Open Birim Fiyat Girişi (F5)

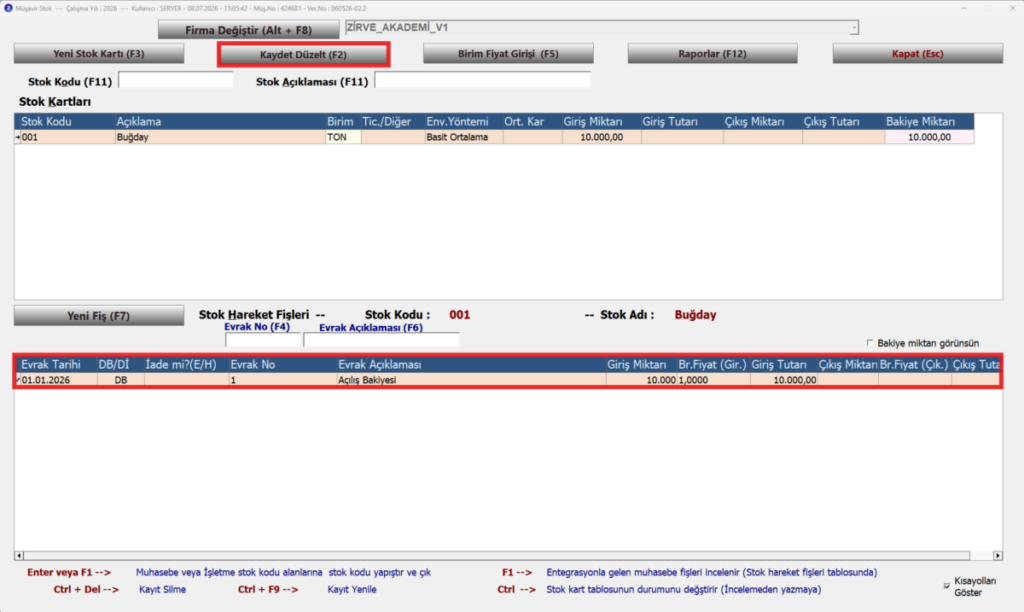pyautogui.click(x=508, y=54)
